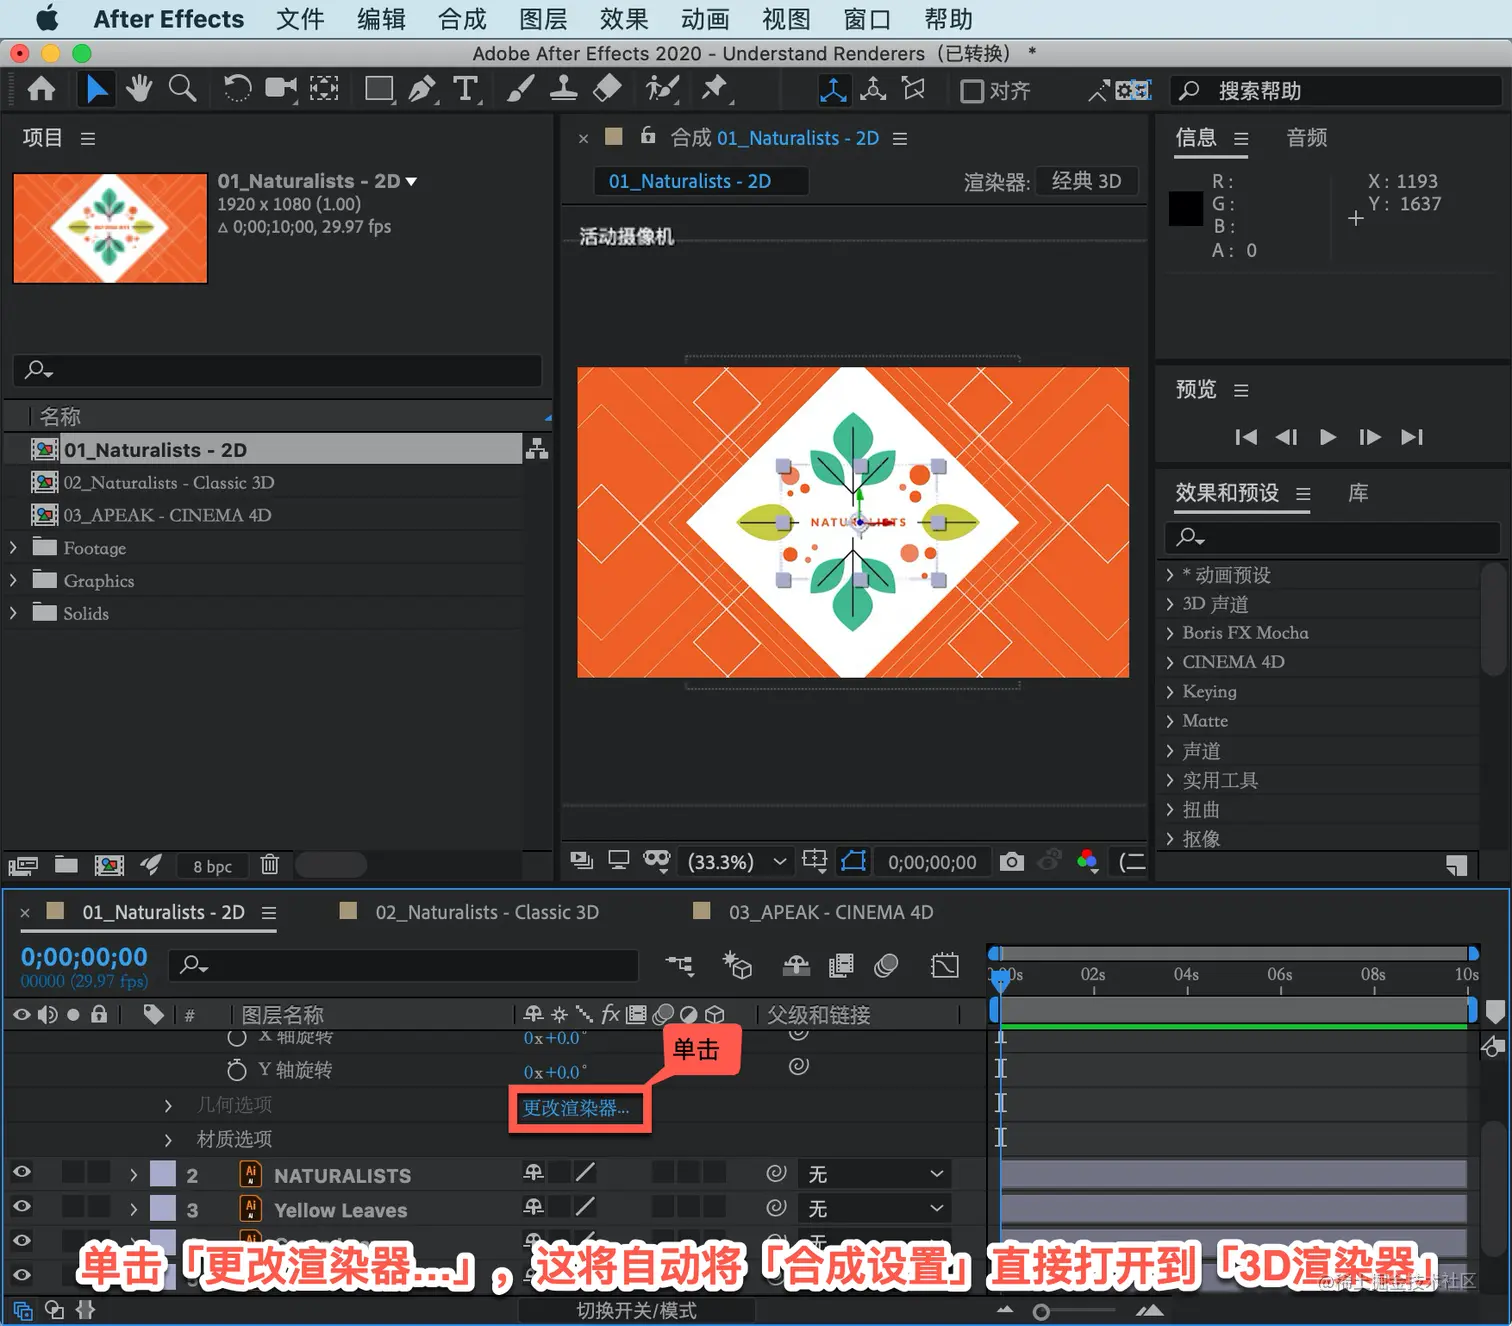Expand the CINEMA 4D effects category
Screen dimensions: 1512x1326
pos(1169,662)
